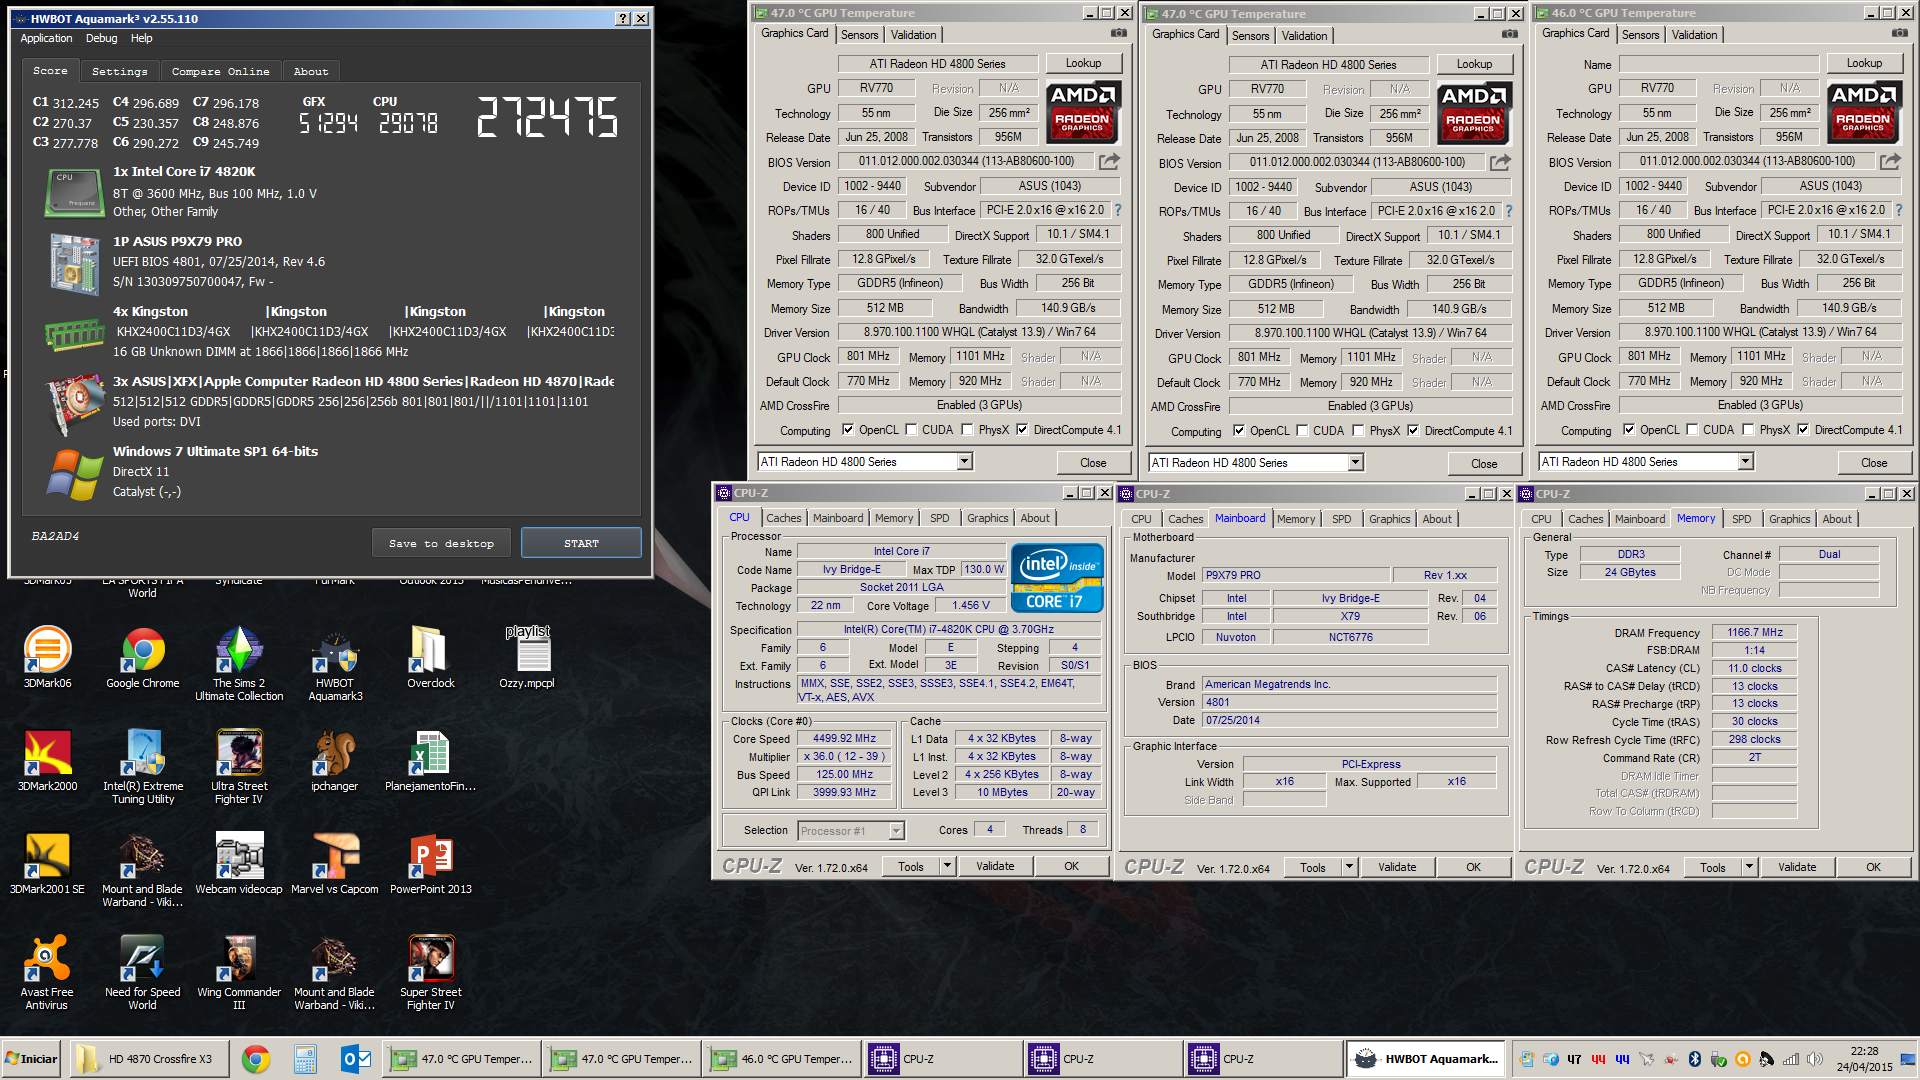Toggle DirectCompute checkbox in left GPU-Z window

click(1022, 430)
